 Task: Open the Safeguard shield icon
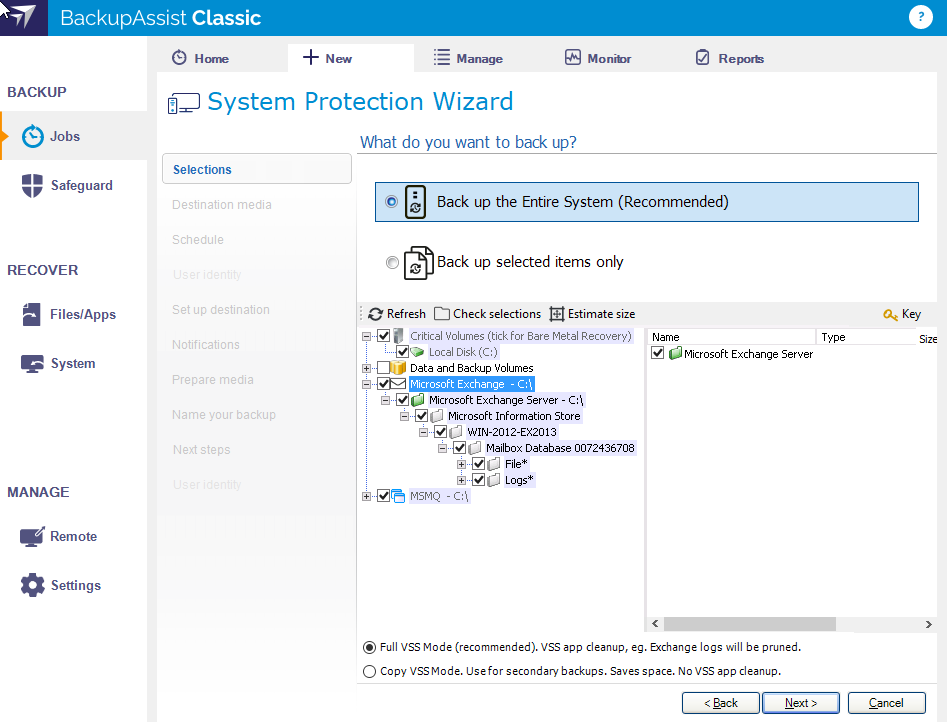pyautogui.click(x=33, y=186)
